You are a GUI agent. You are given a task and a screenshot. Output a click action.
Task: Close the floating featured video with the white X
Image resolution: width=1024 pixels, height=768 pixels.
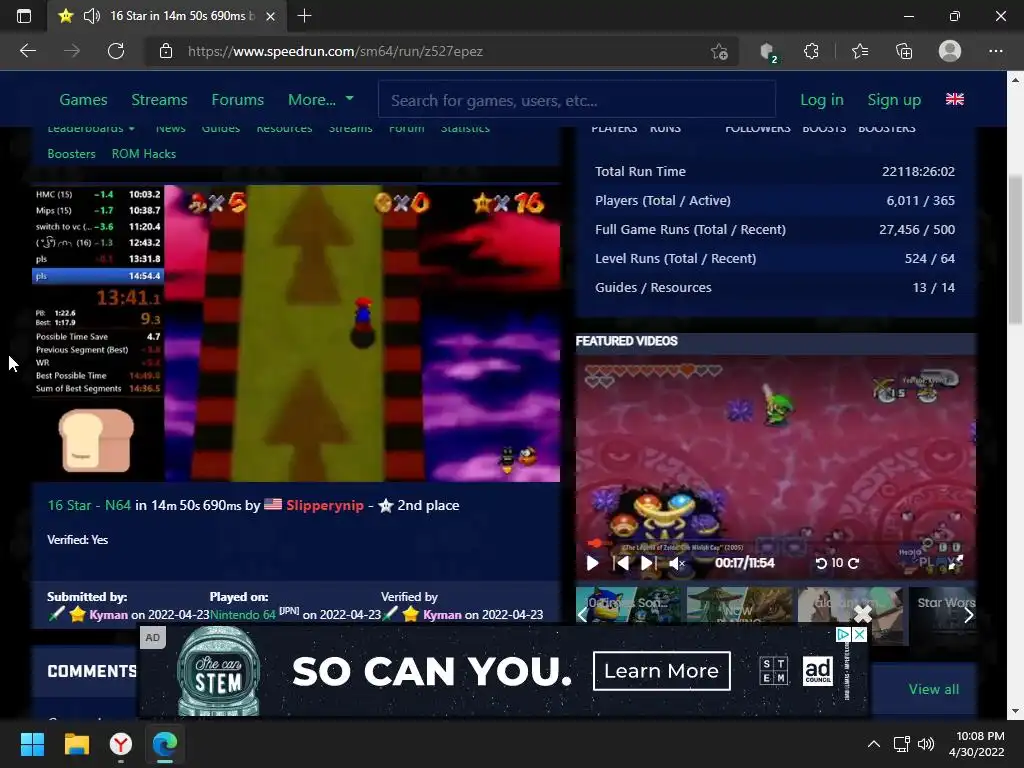(x=863, y=614)
